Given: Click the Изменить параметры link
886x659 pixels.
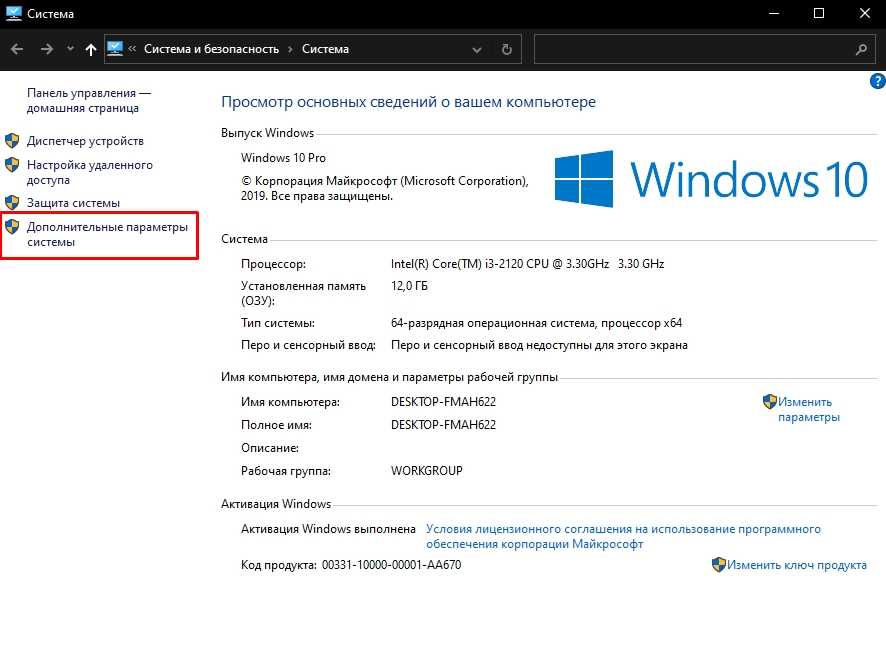Looking at the screenshot, I should tap(808, 409).
